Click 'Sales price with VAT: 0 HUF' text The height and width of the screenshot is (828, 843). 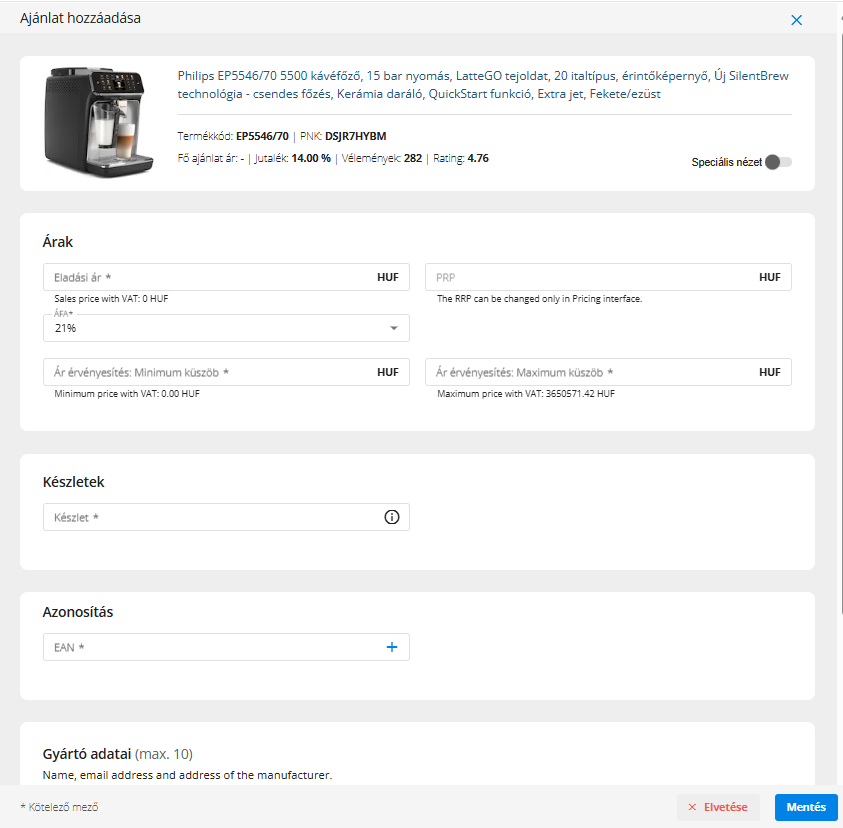pos(111,299)
